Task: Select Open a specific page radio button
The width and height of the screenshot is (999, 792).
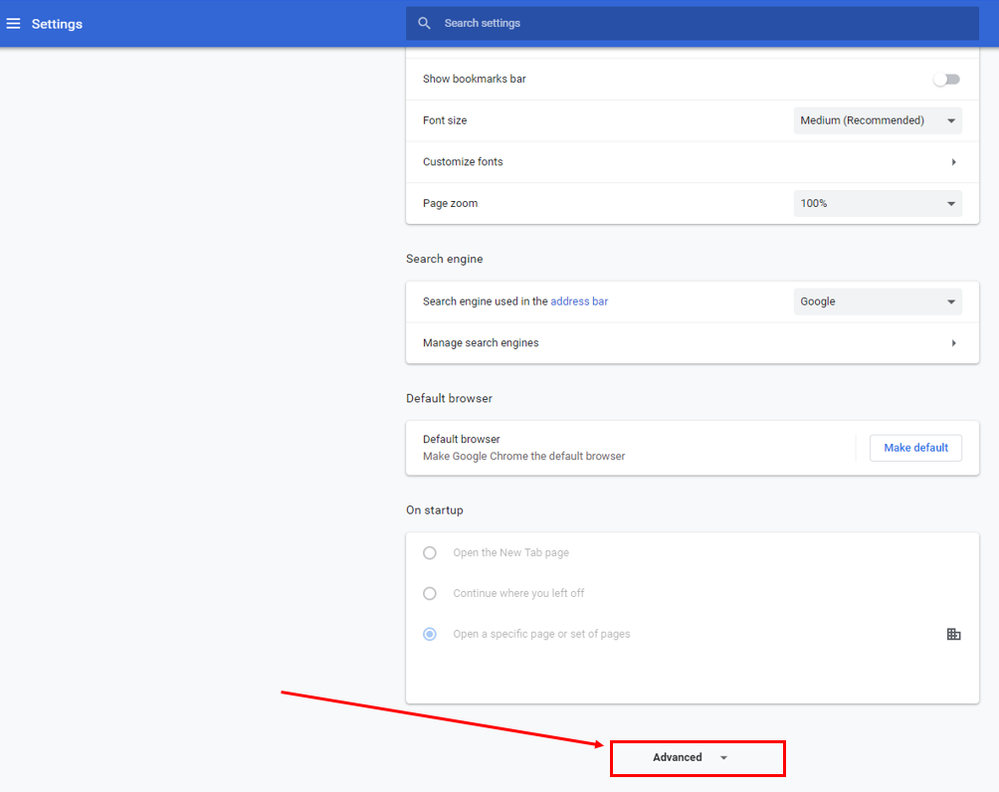Action: click(430, 634)
